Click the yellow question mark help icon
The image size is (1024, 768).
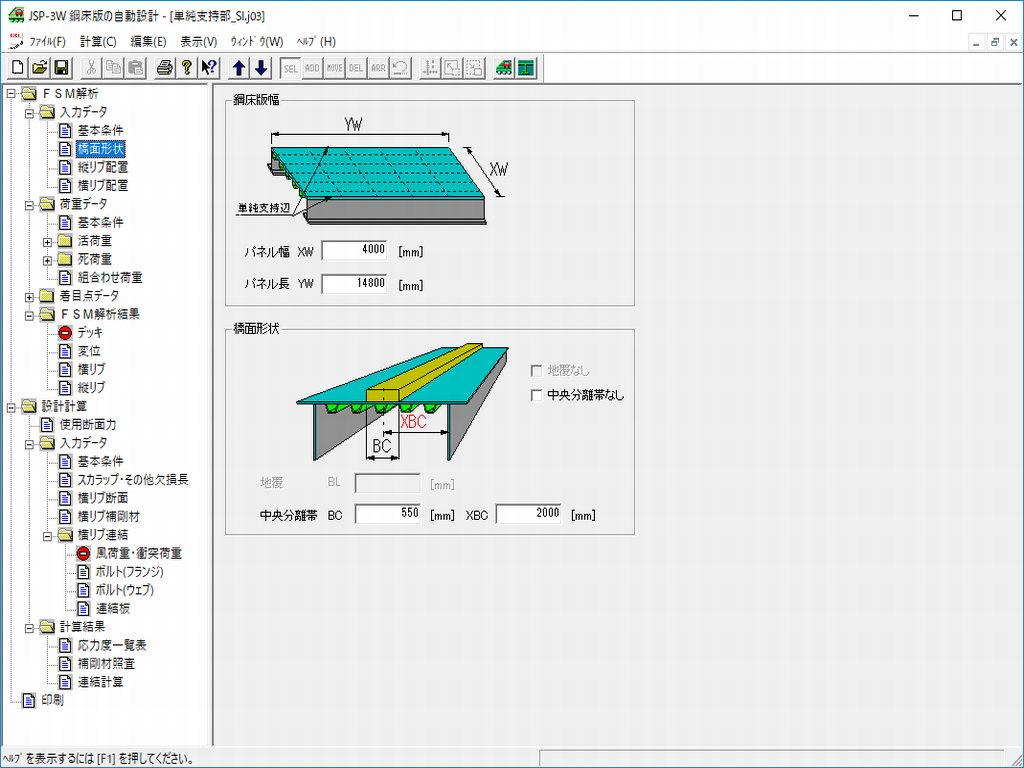tap(186, 68)
